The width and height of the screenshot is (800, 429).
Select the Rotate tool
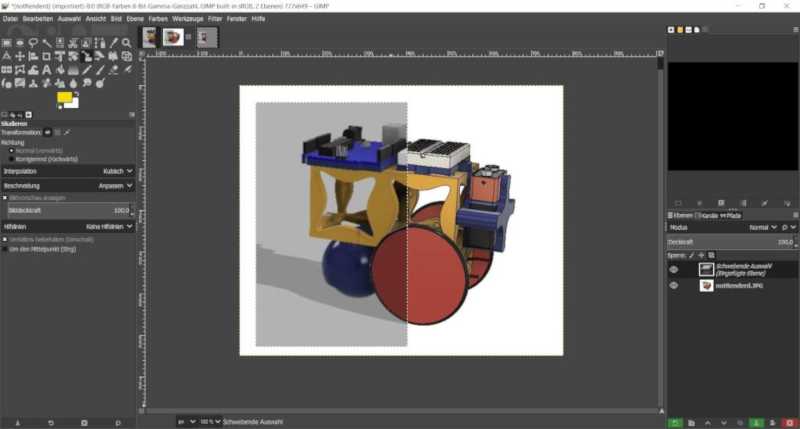[x=73, y=56]
